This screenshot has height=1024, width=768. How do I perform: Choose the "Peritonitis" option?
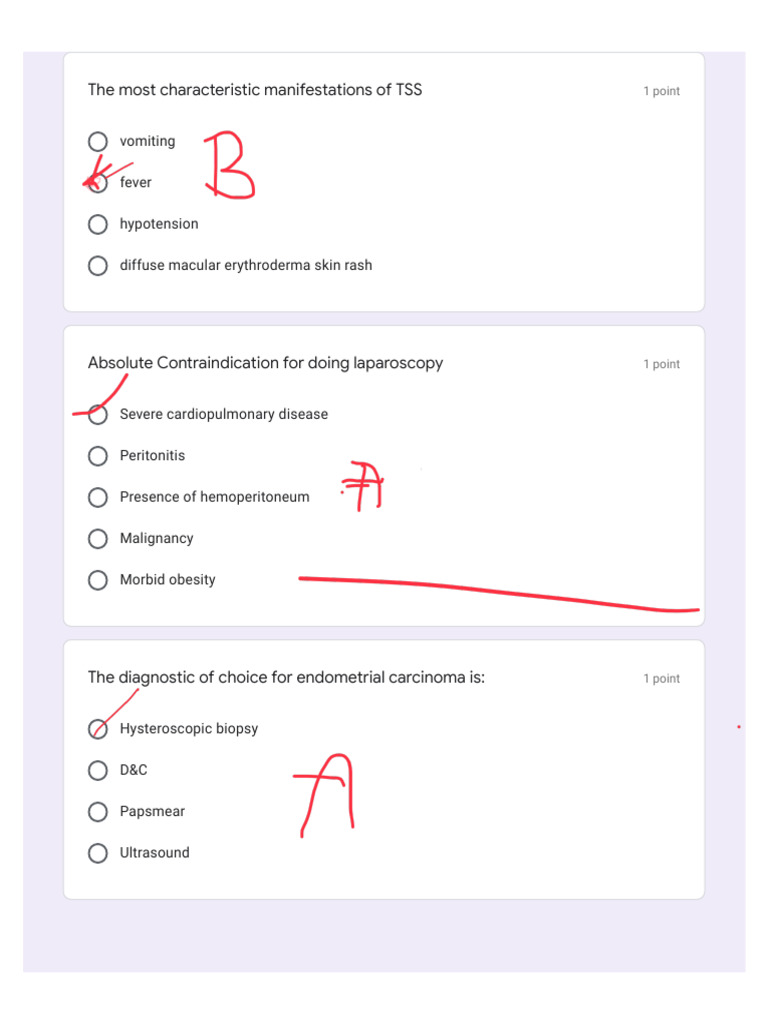click(98, 456)
